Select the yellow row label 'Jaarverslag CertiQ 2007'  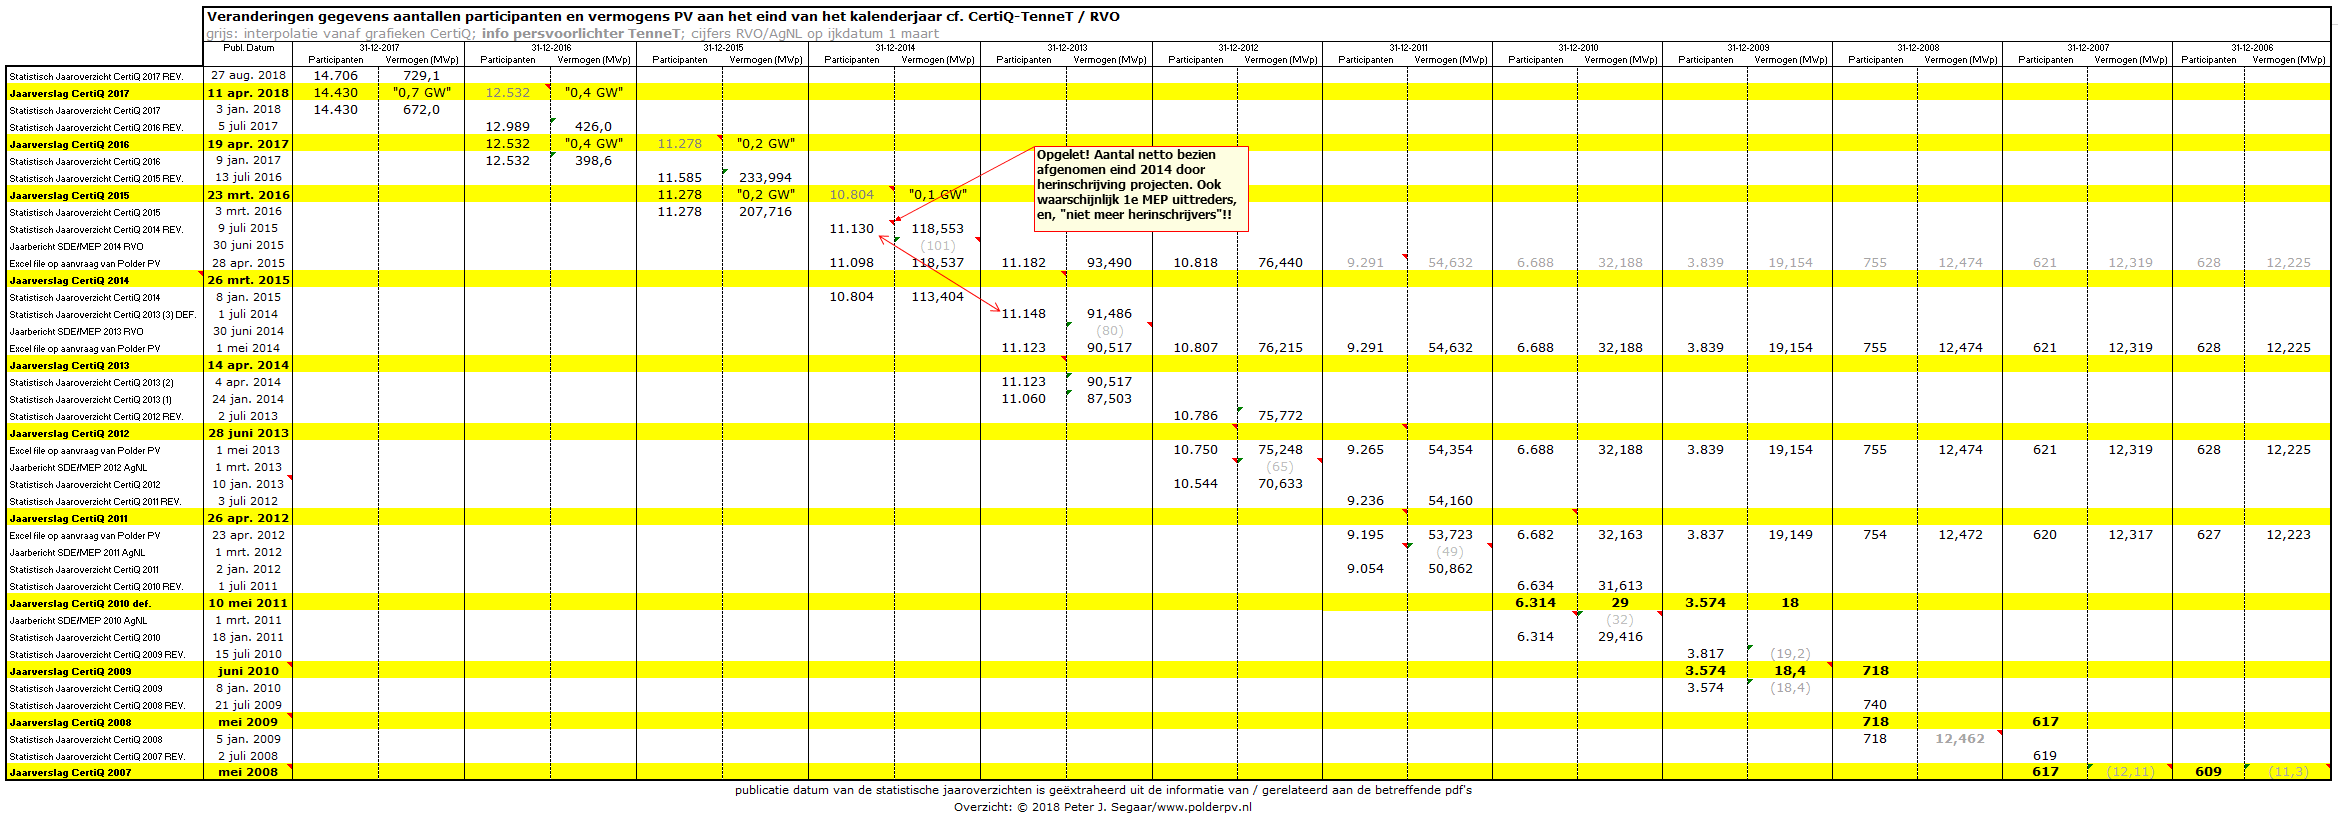(70, 773)
